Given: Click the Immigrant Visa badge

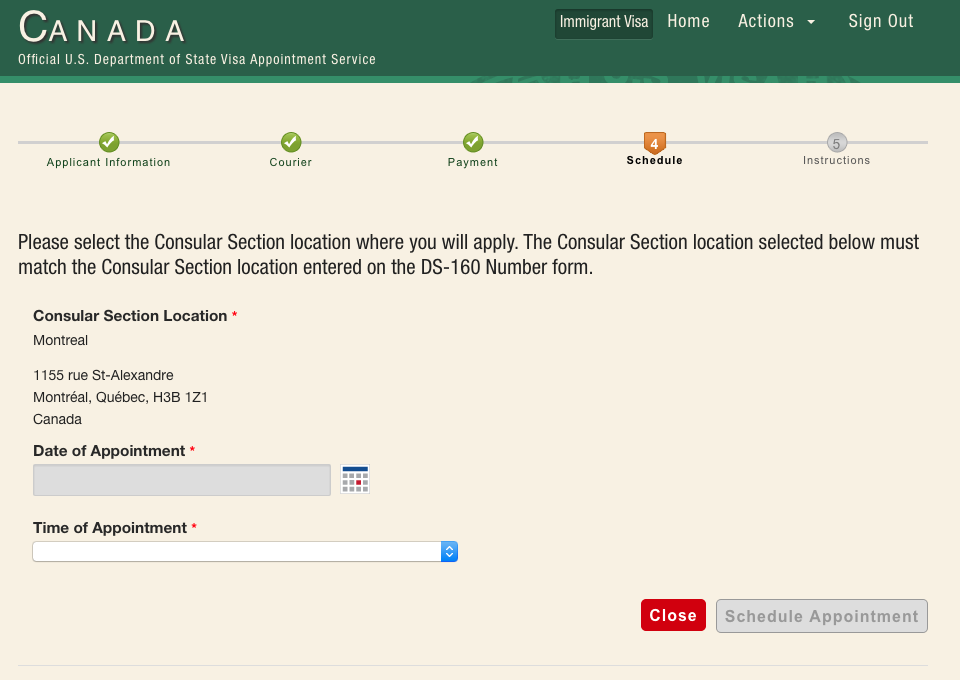Looking at the screenshot, I should pyautogui.click(x=604, y=23).
